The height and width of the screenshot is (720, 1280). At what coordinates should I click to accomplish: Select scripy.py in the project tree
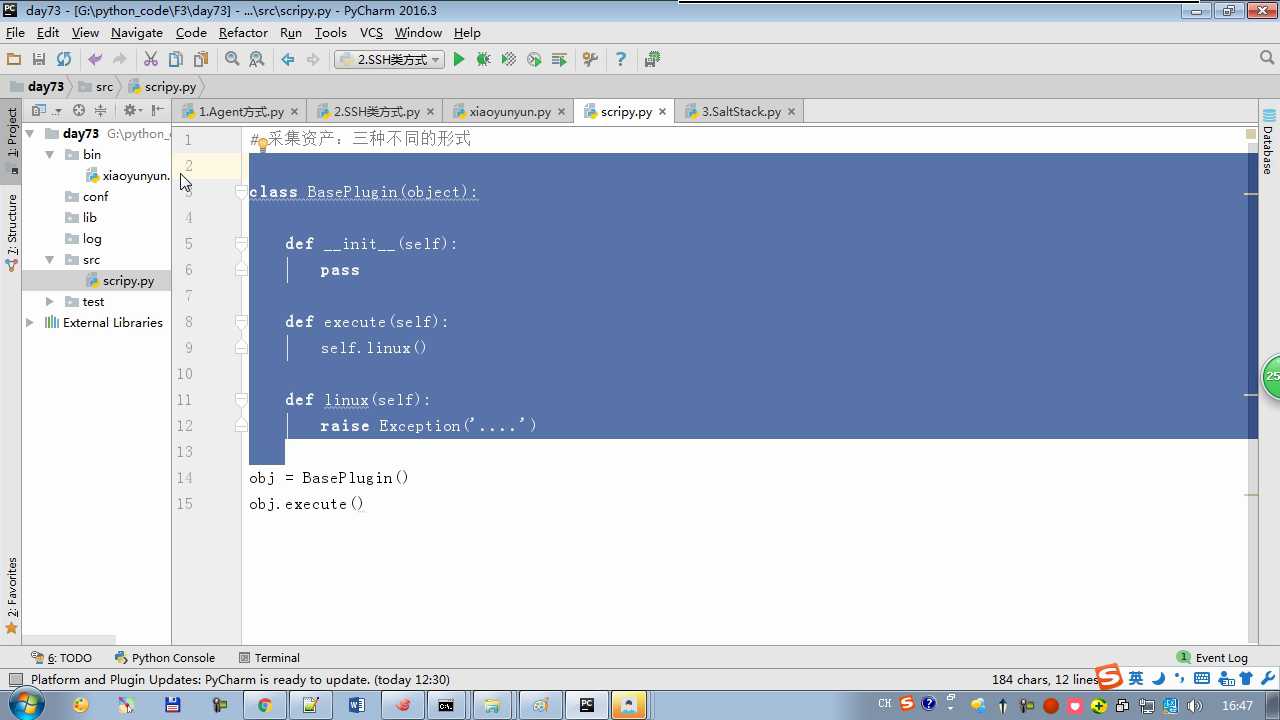pos(128,281)
